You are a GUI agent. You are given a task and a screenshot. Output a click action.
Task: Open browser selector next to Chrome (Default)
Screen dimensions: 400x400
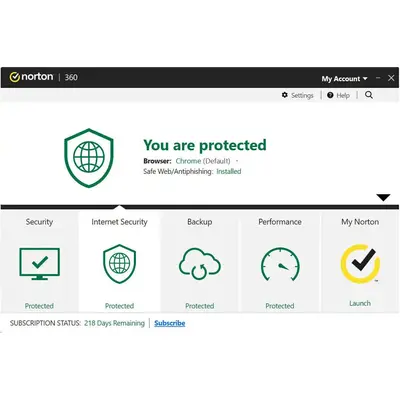pyautogui.click(x=237, y=161)
